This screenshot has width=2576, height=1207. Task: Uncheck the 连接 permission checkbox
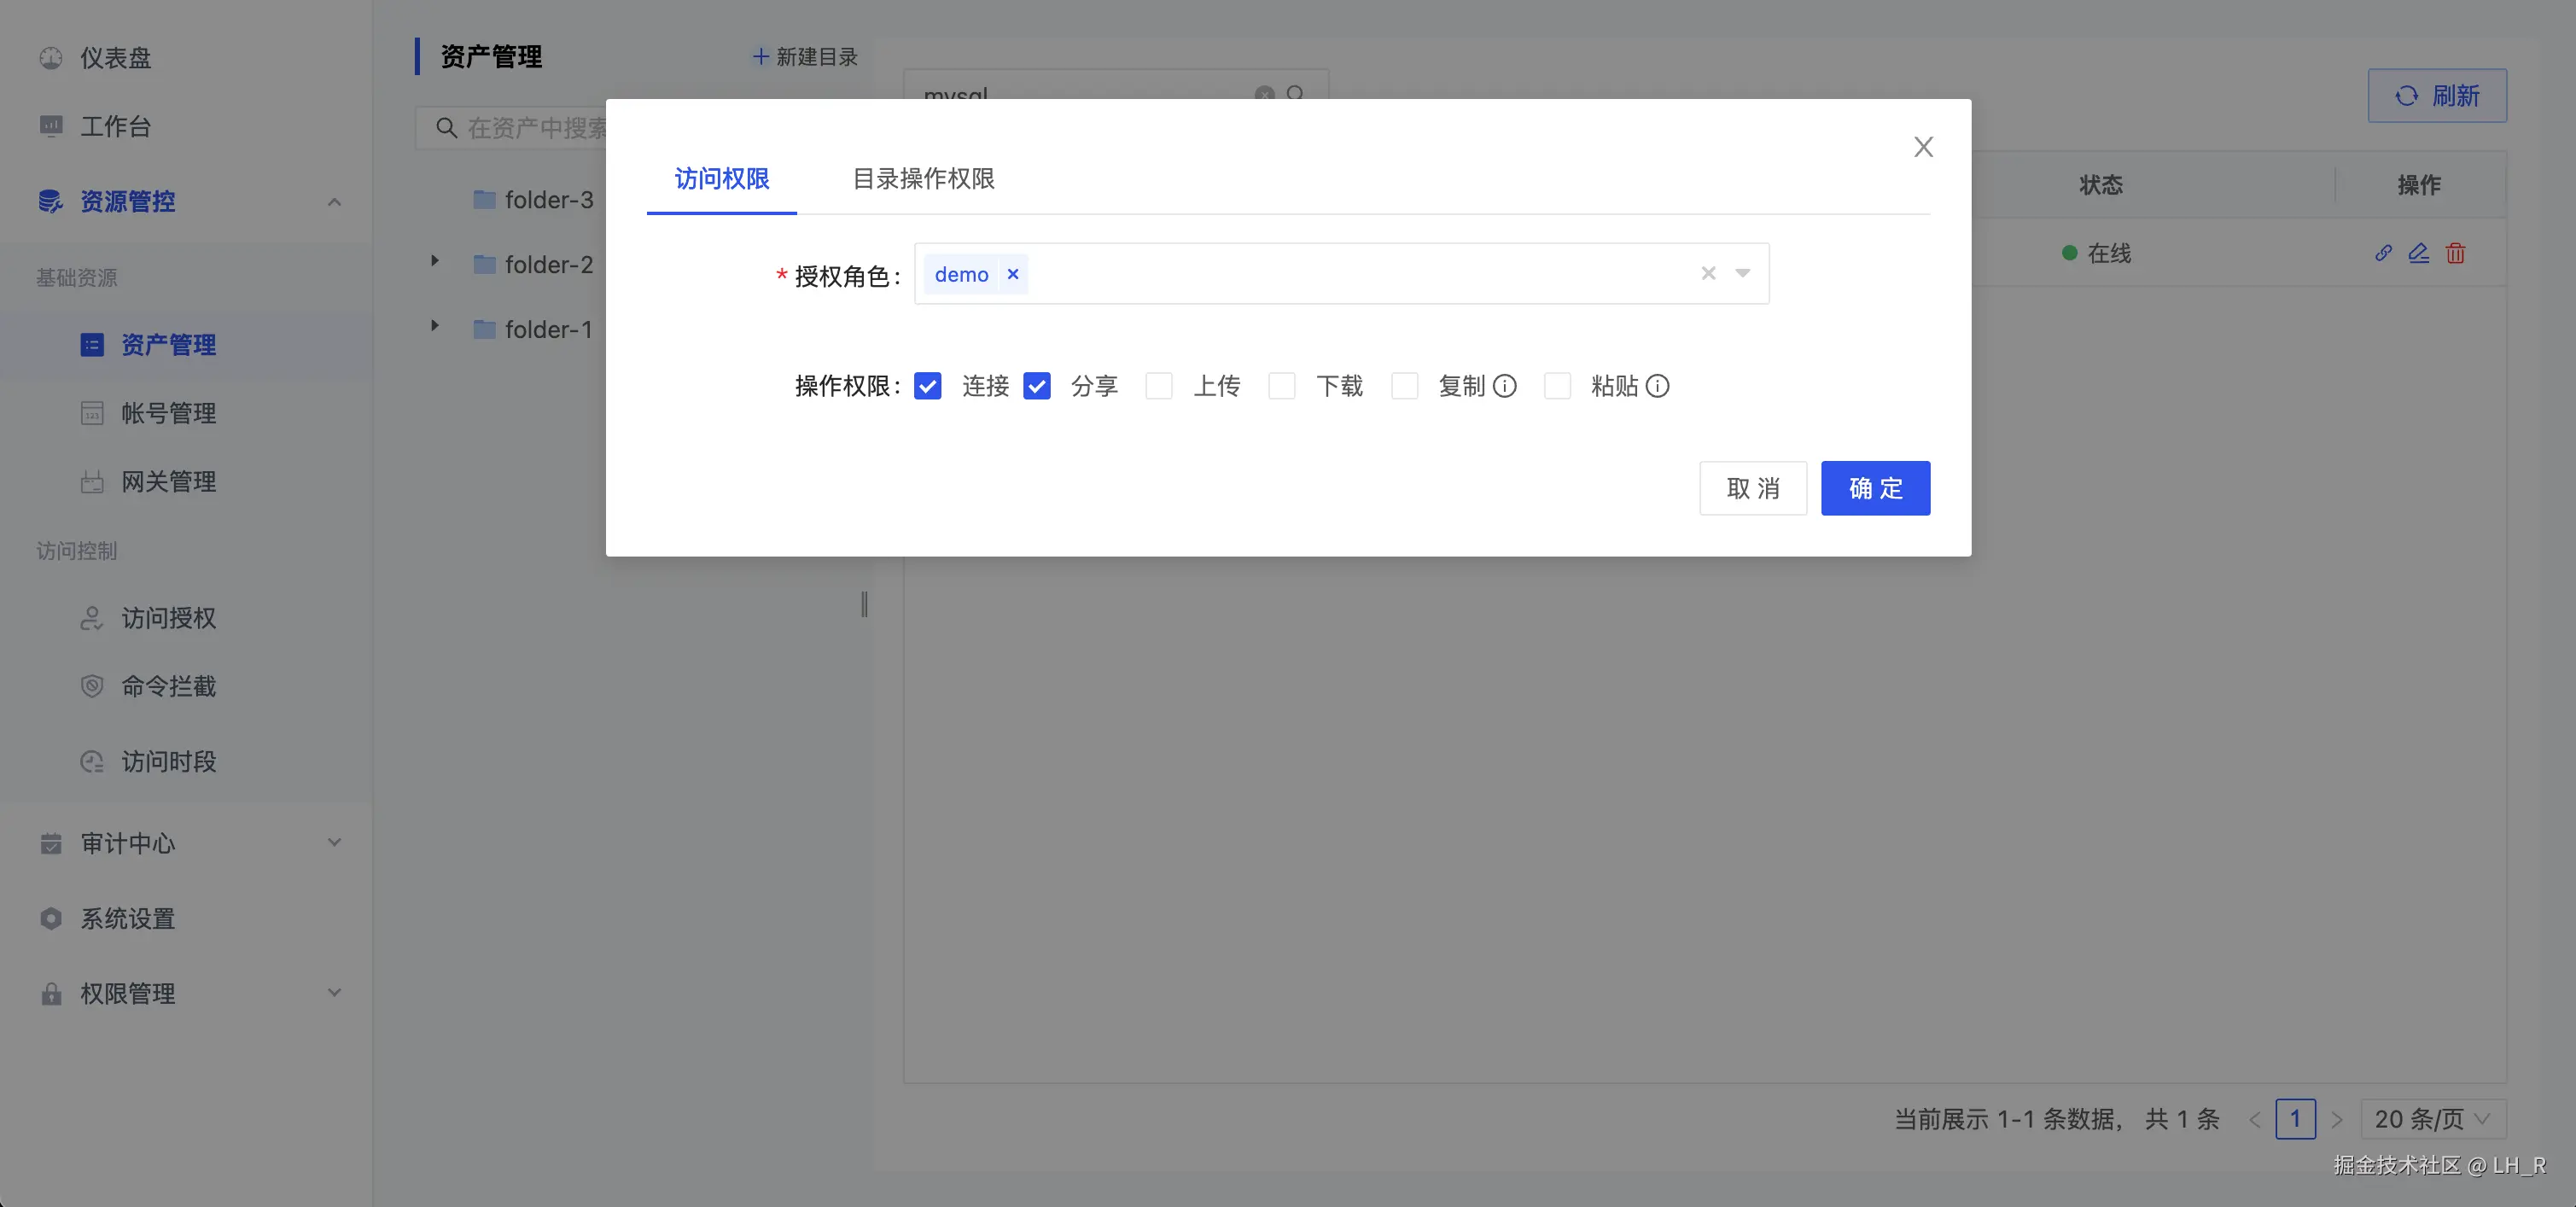tap(928, 386)
